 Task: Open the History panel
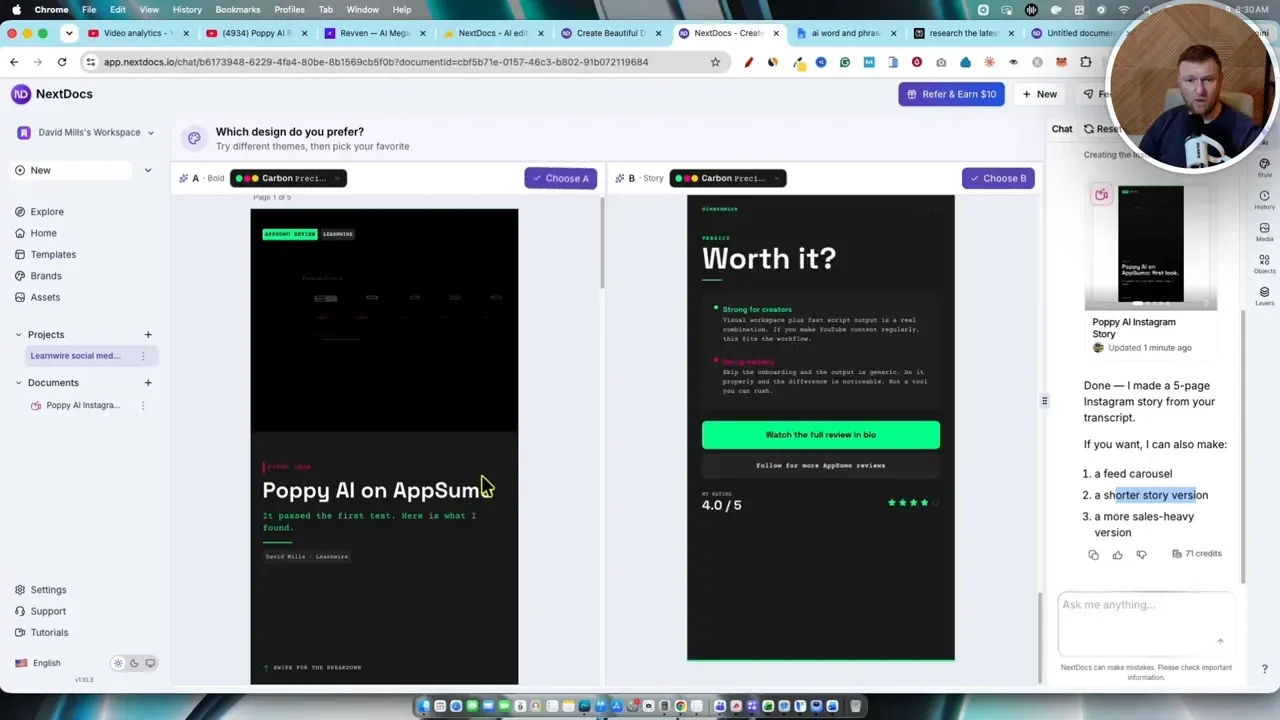1264,200
